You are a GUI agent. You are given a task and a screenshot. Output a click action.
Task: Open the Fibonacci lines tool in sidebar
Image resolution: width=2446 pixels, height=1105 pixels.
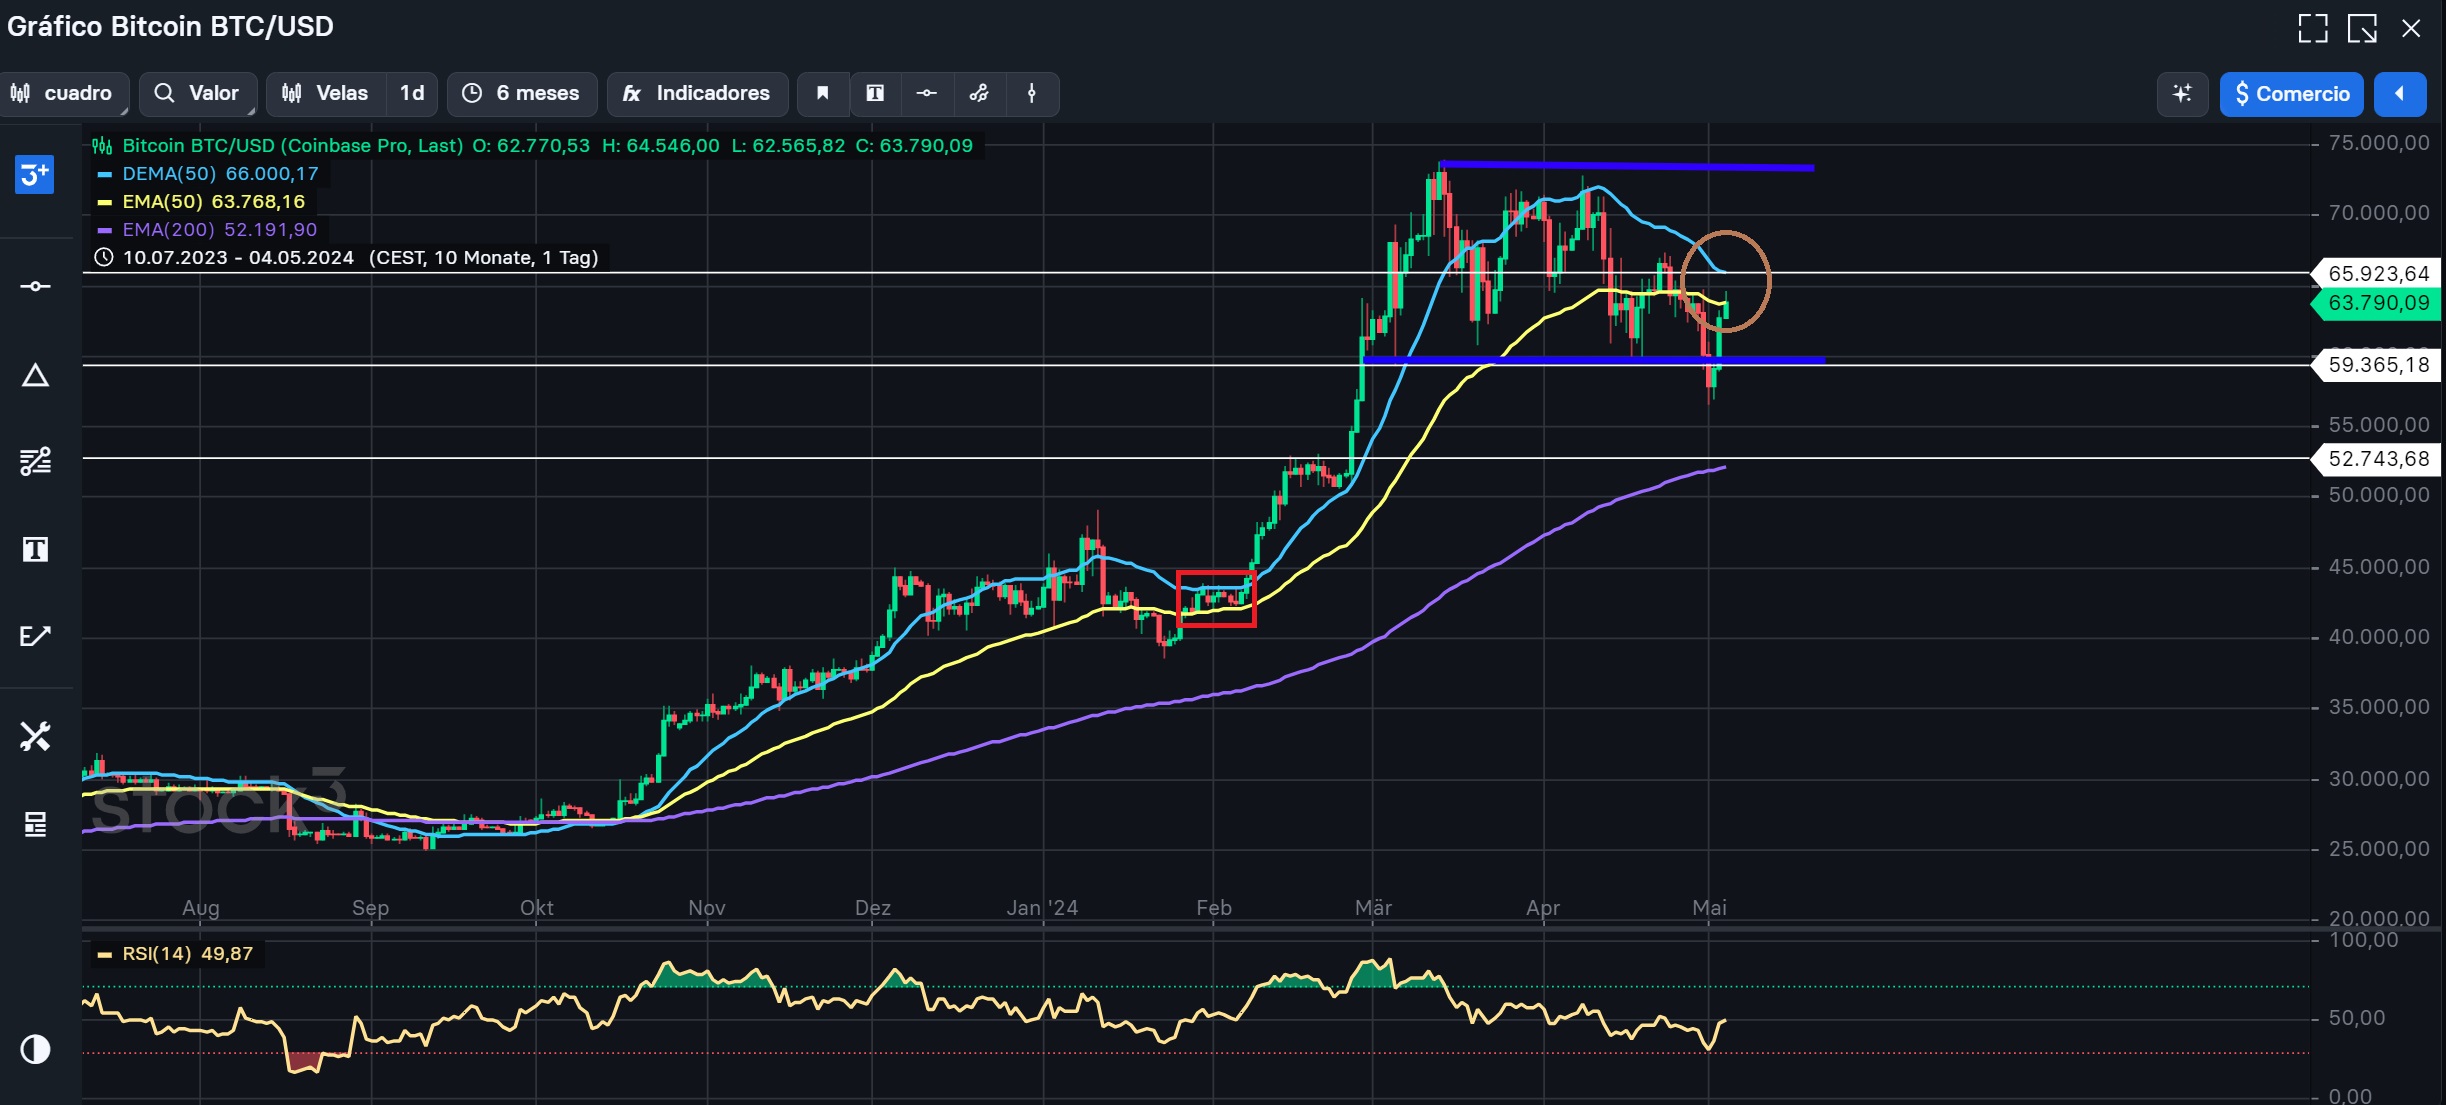point(35,461)
